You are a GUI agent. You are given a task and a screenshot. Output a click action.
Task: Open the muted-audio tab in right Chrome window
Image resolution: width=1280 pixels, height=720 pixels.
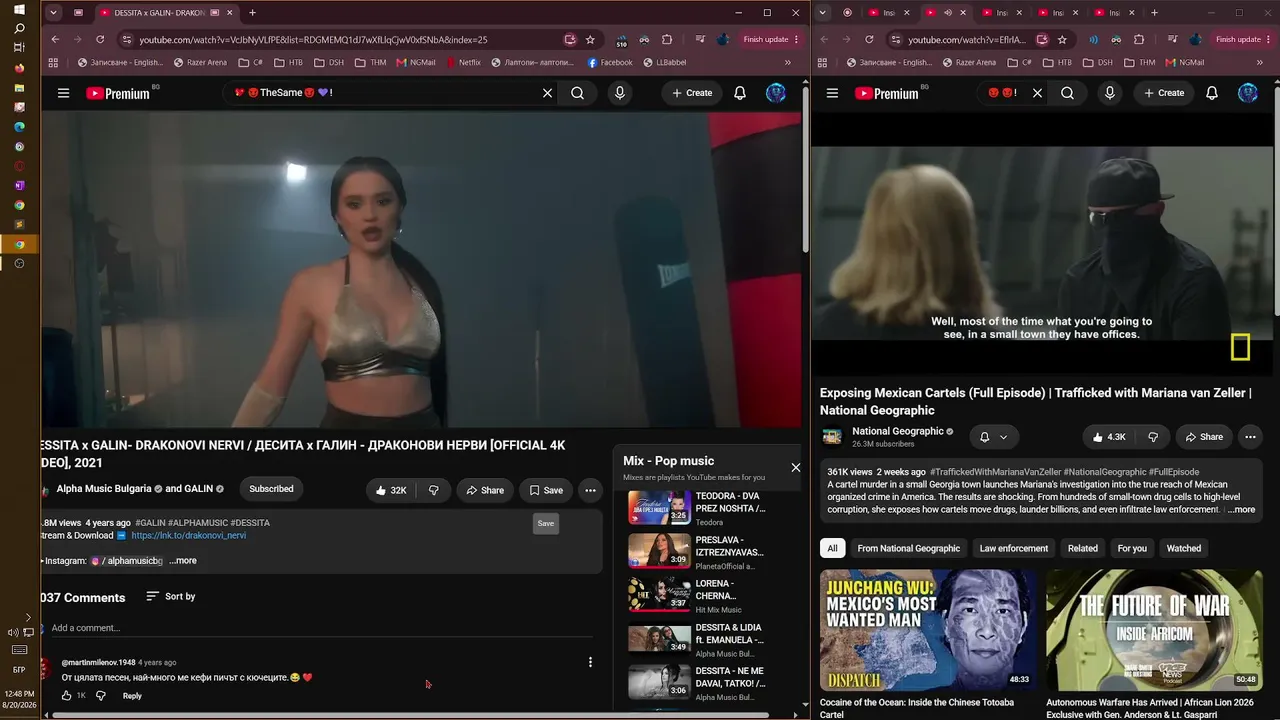click(947, 13)
